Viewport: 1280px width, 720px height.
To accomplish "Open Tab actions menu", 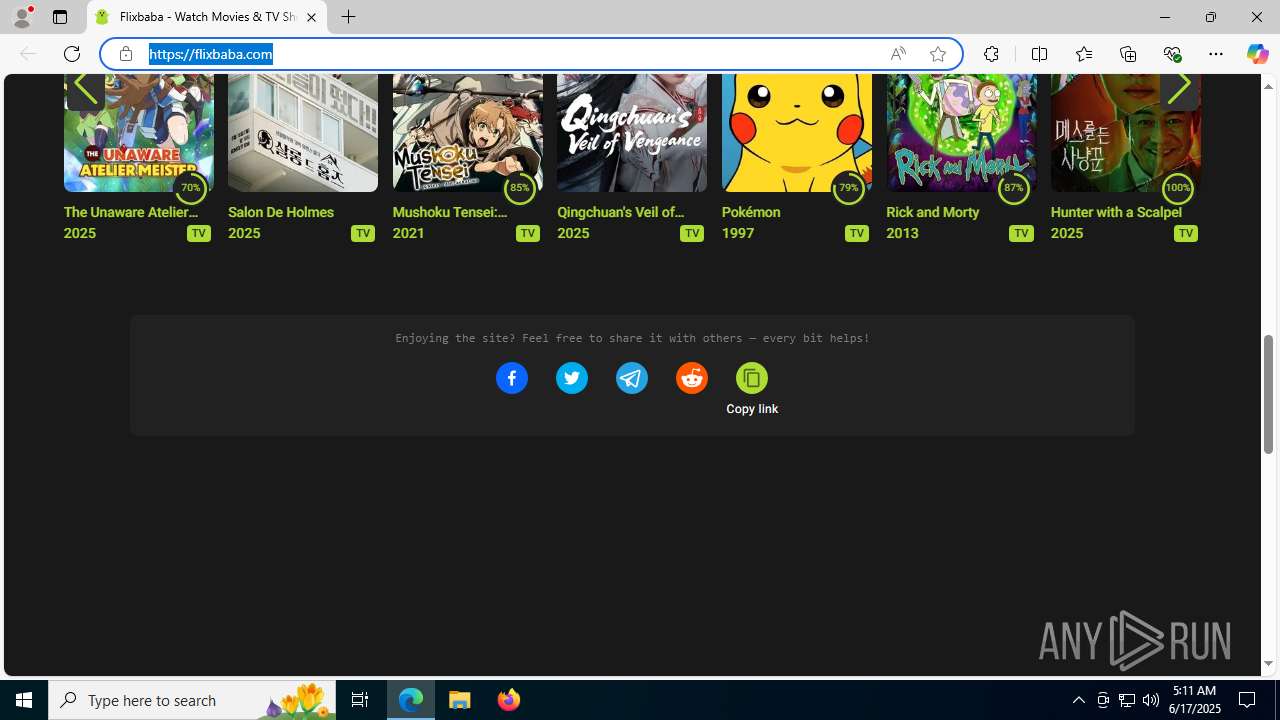I will point(60,17).
